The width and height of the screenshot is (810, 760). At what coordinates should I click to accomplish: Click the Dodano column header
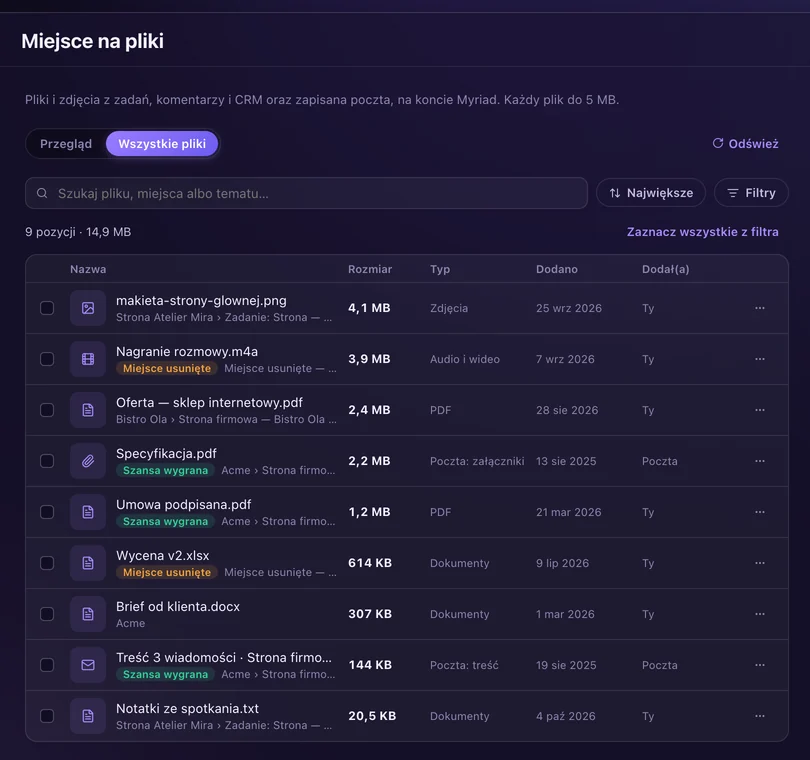(x=556, y=269)
